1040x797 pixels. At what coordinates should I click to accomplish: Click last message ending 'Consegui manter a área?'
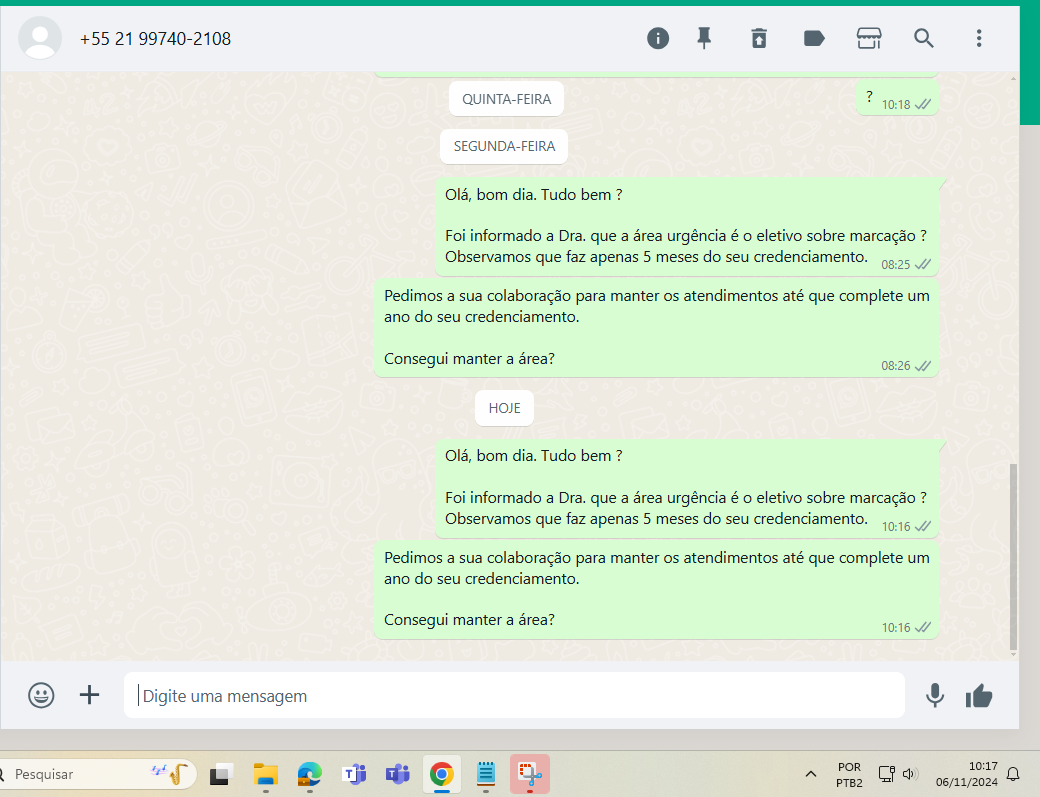(656, 590)
